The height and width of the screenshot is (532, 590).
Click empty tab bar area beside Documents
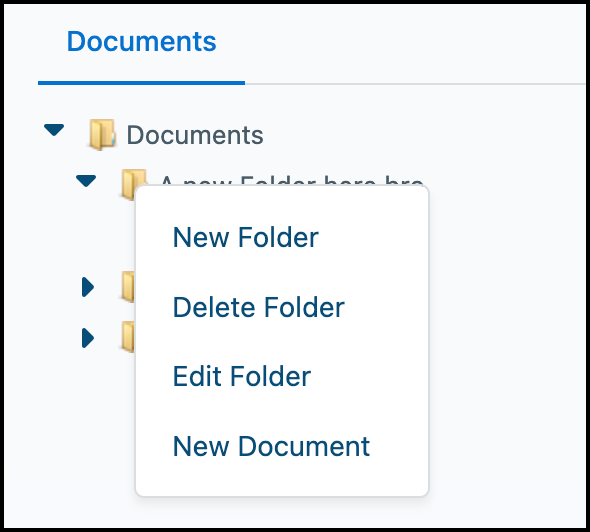(x=414, y=41)
